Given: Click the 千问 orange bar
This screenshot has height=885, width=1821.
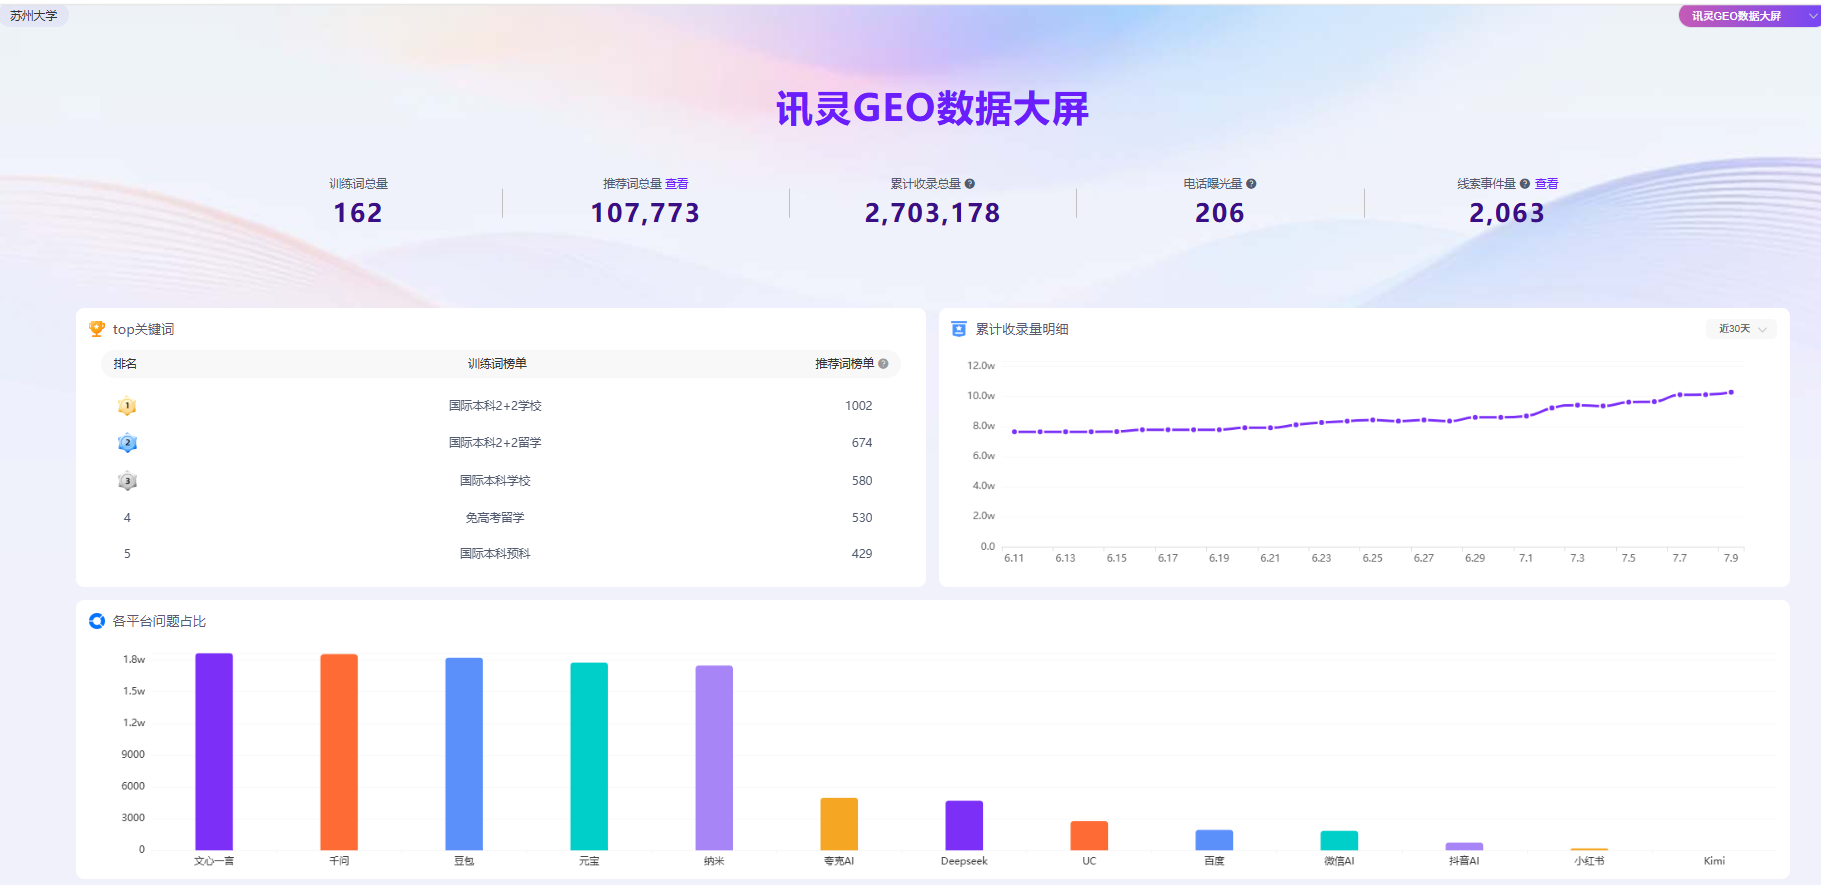Looking at the screenshot, I should click(x=339, y=752).
